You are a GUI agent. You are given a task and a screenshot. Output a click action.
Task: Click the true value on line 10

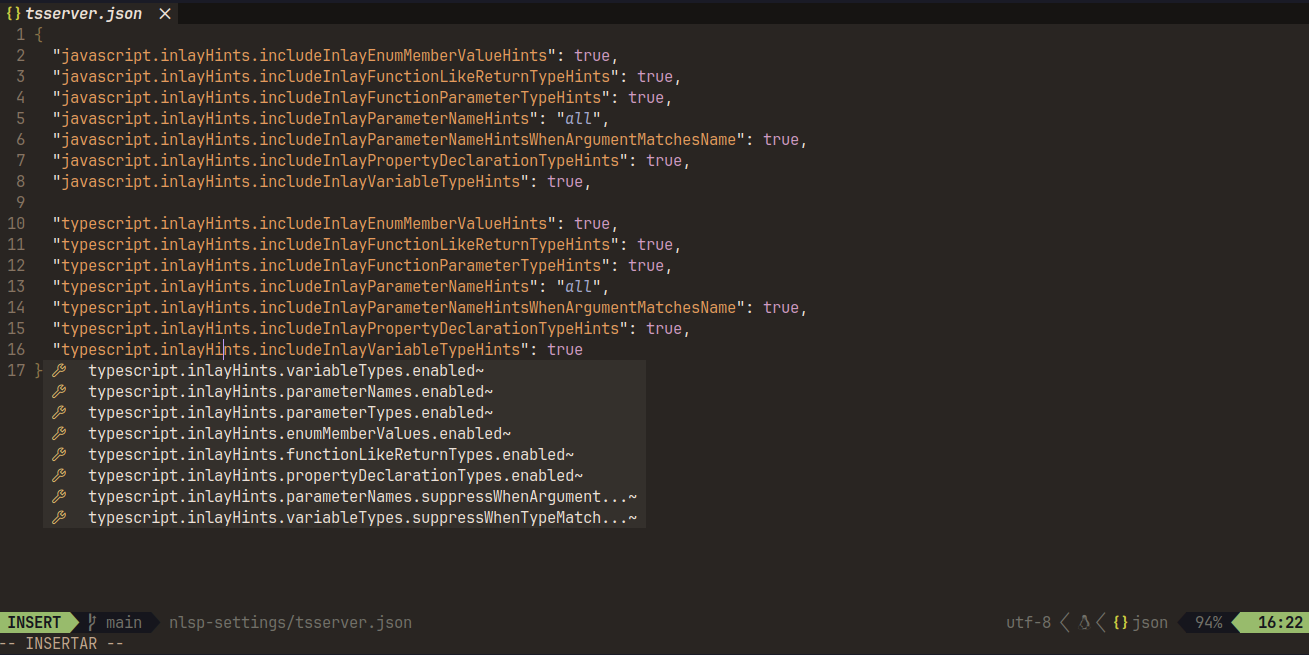tap(592, 224)
